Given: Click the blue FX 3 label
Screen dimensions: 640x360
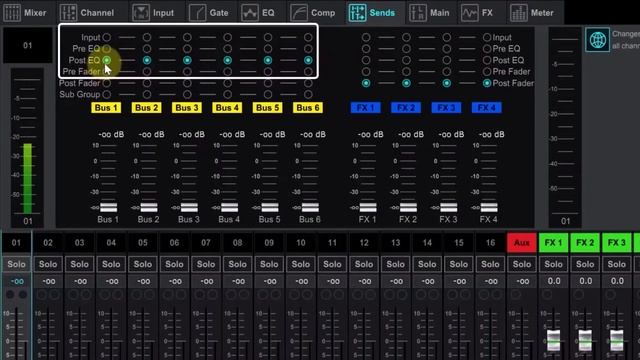Looking at the screenshot, I should point(446,108).
